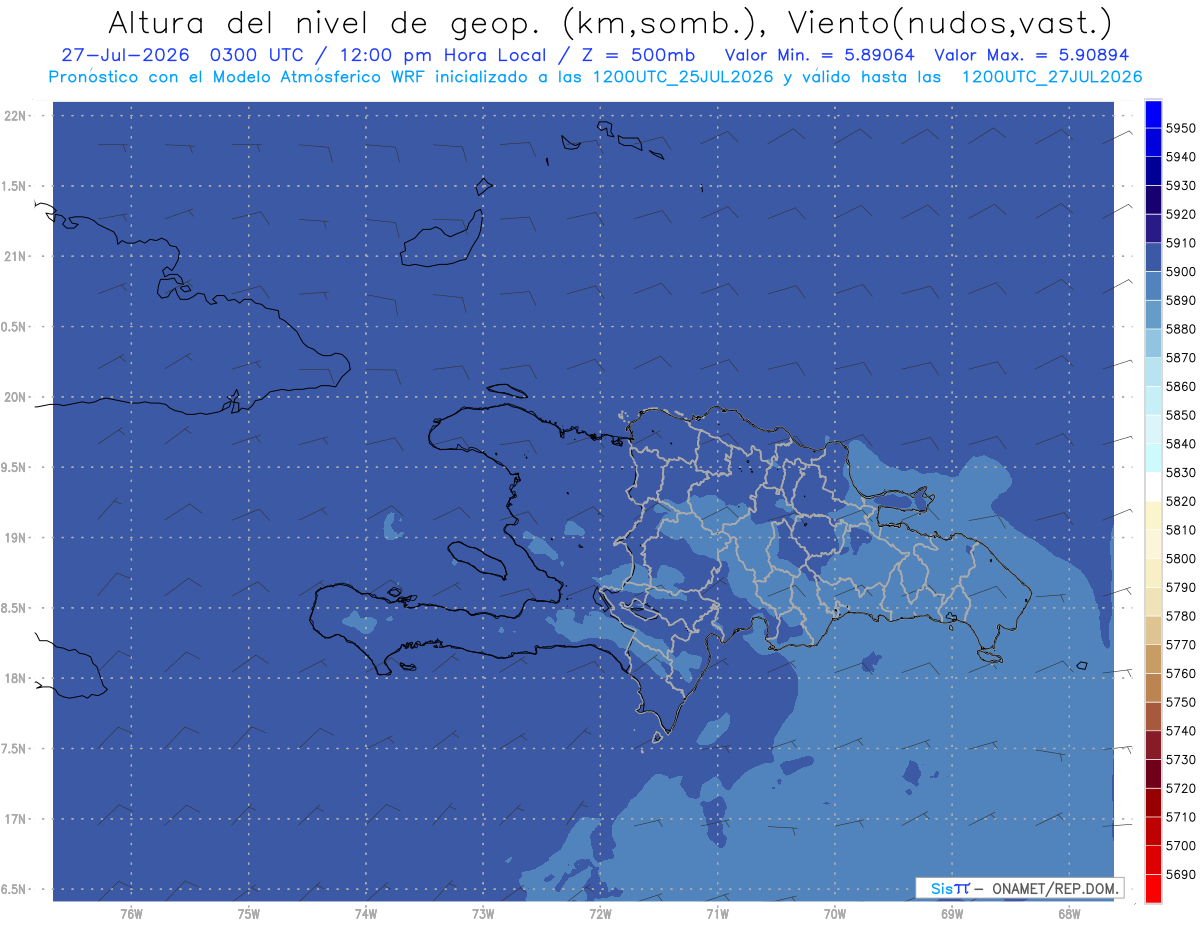Click the '5740' colorbar value

point(1181,731)
